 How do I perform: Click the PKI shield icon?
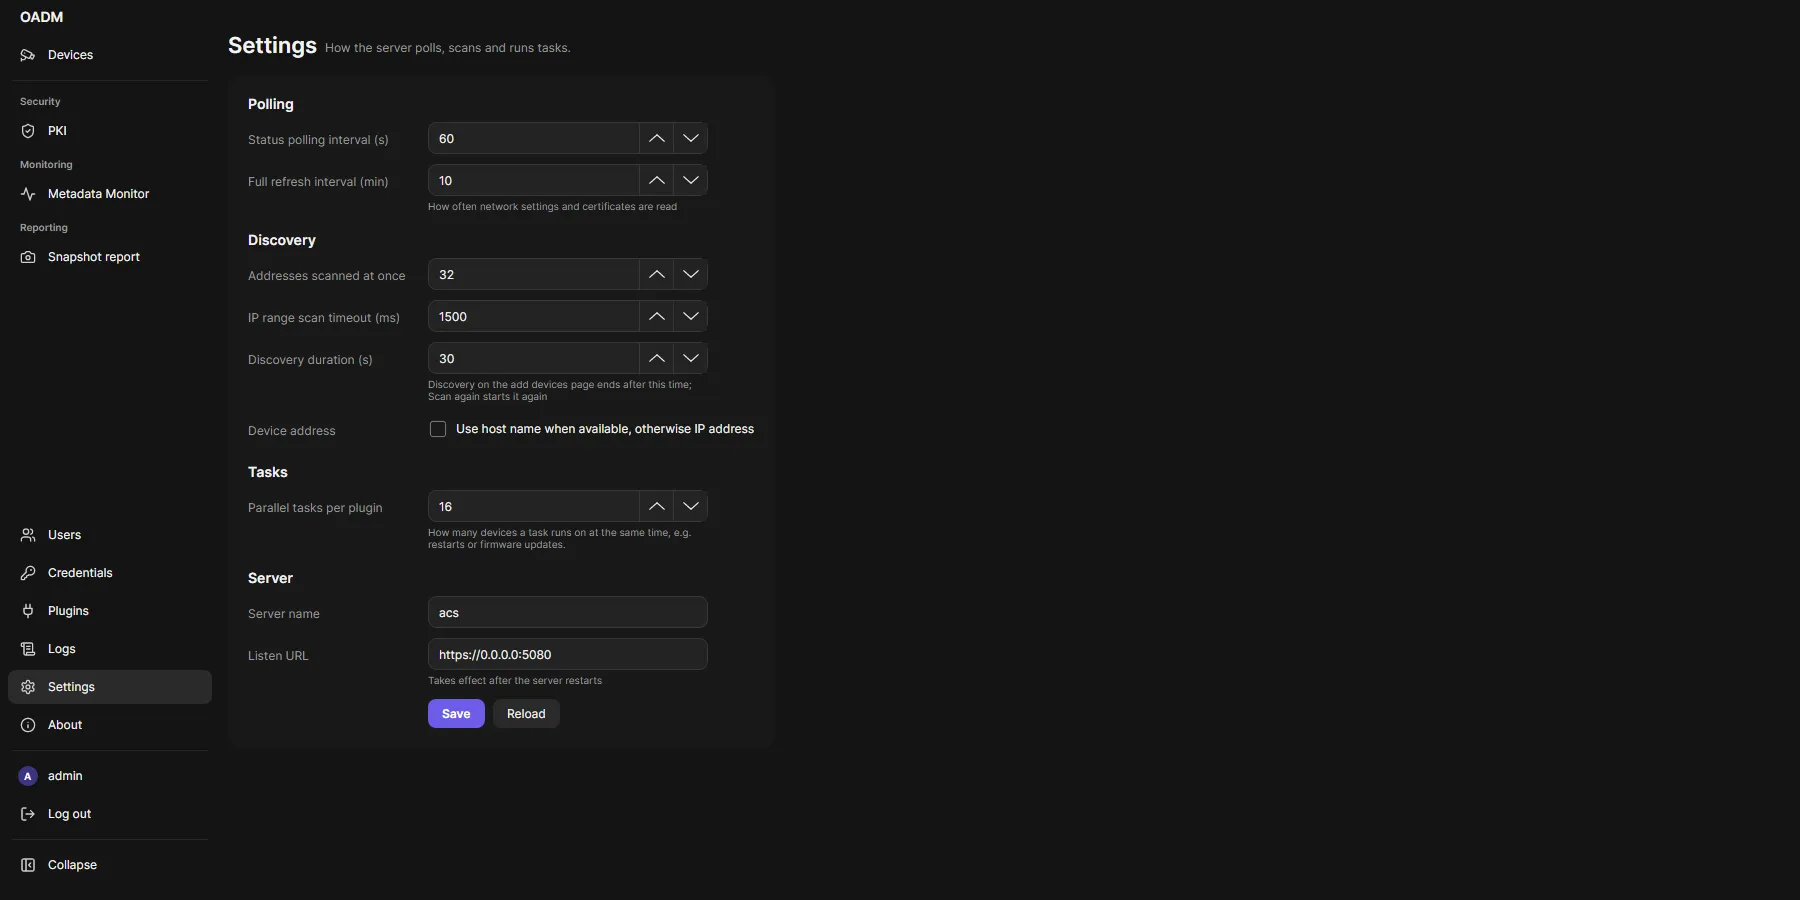tap(28, 131)
